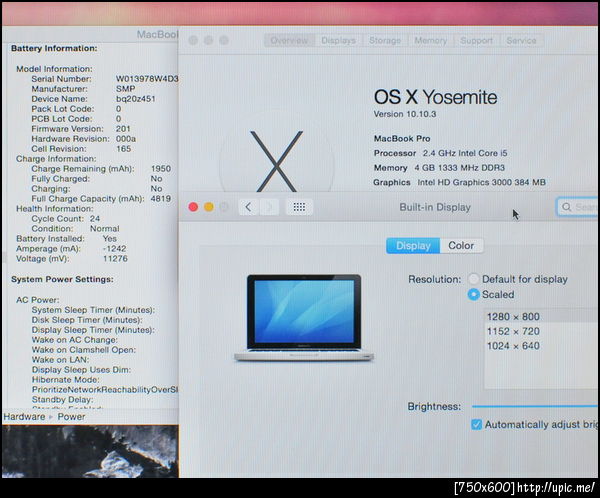Click the Manufacturer value SMP
Image resolution: width=600 pixels, height=498 pixels.
tap(126, 89)
